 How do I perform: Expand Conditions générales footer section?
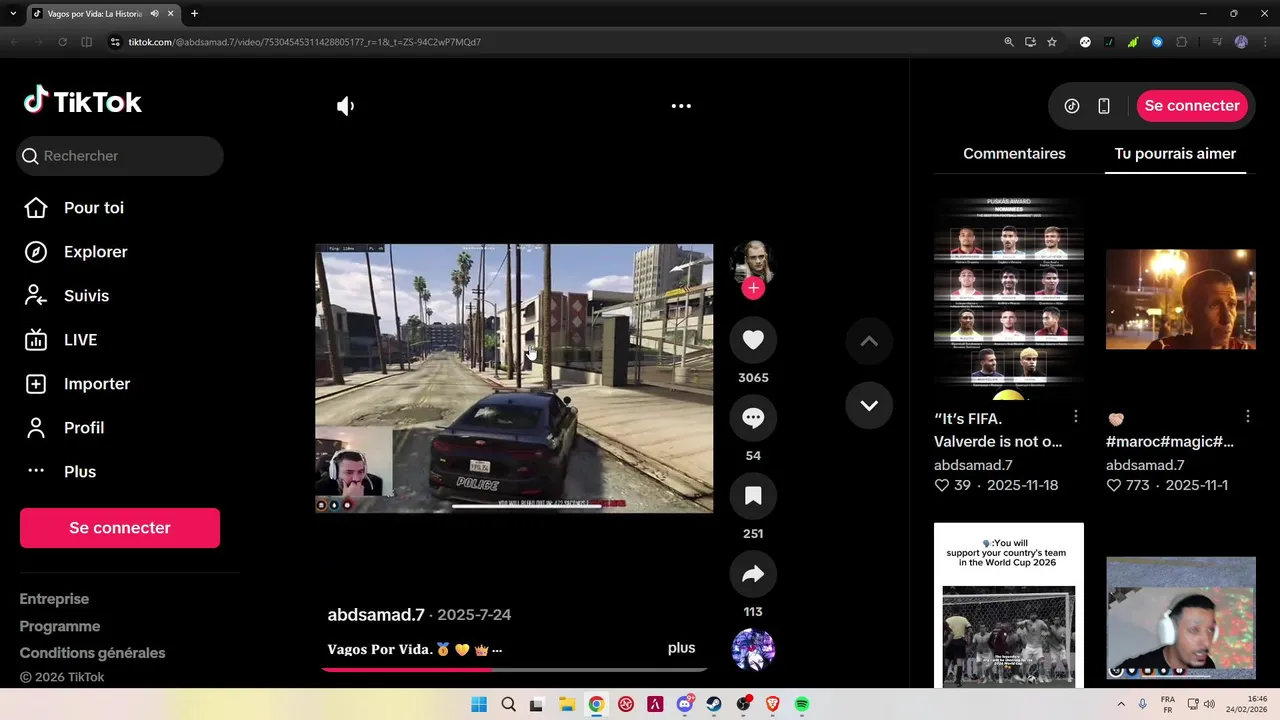(x=93, y=653)
